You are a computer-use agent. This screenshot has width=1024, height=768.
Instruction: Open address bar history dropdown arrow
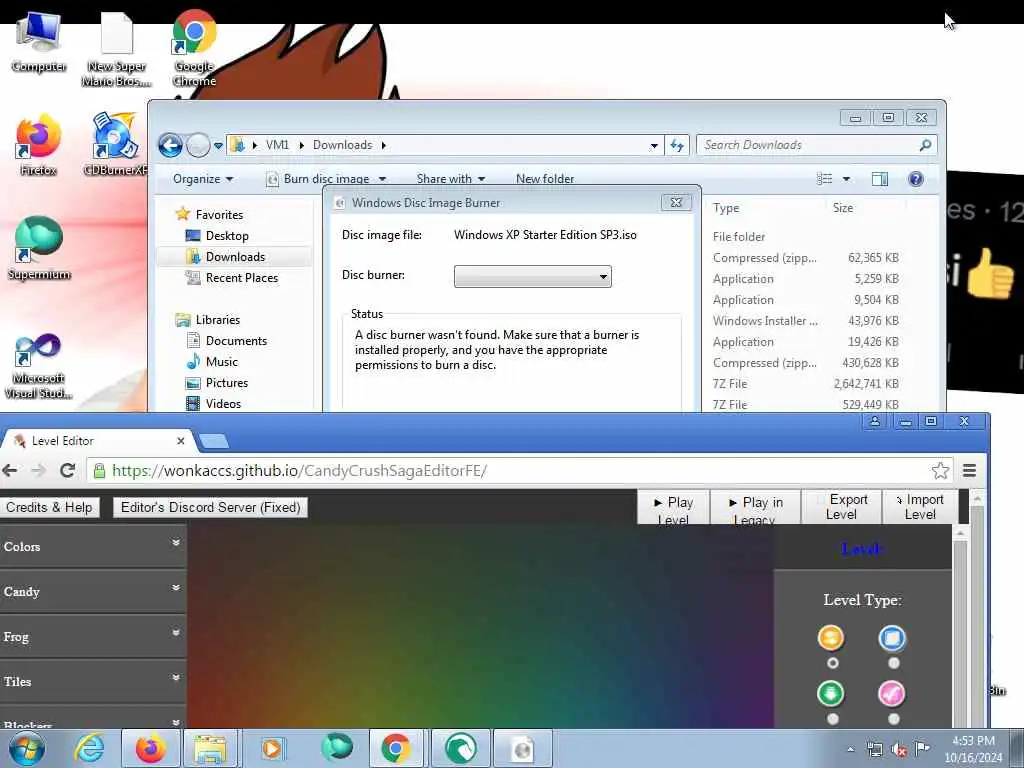pos(654,146)
